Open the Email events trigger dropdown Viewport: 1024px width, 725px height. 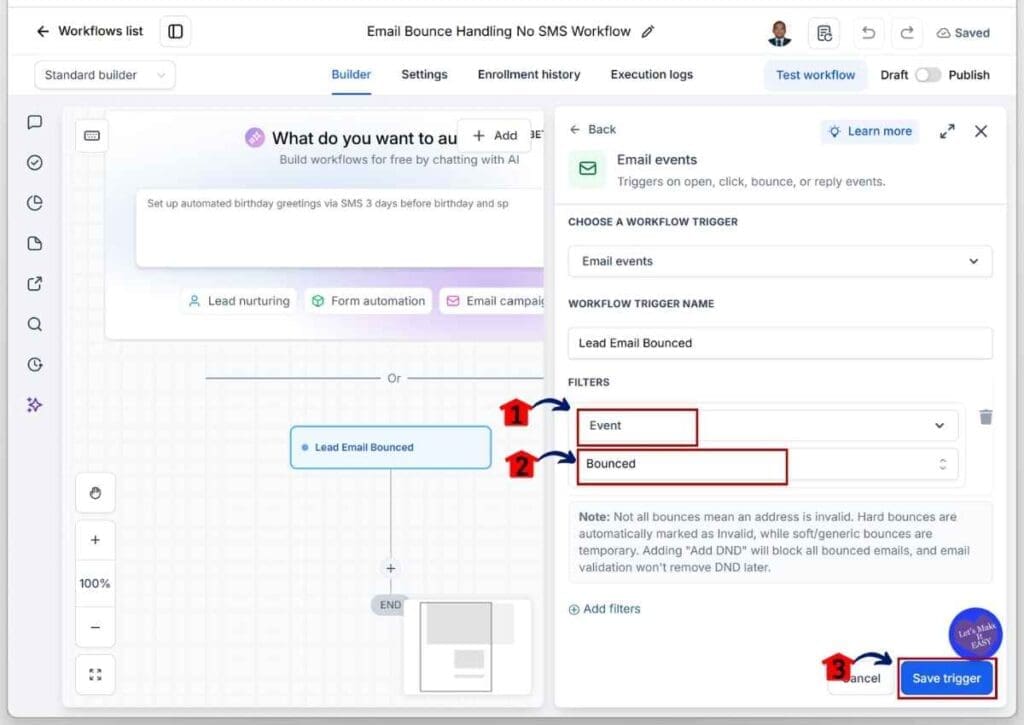780,261
